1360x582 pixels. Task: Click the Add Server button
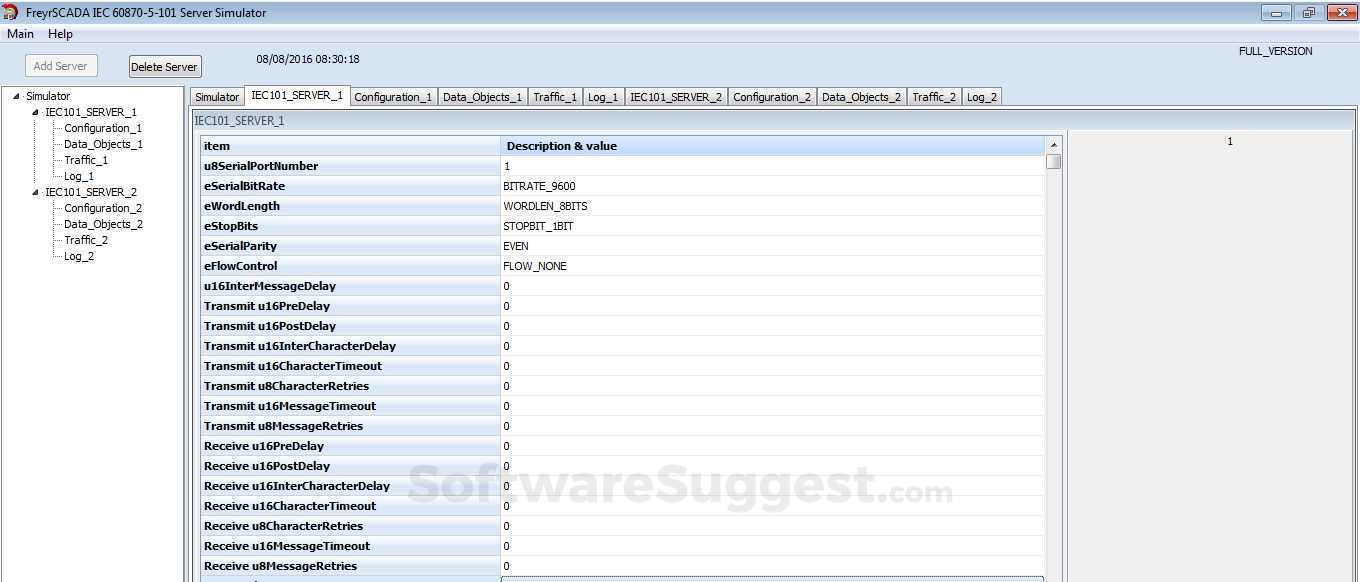(x=61, y=65)
